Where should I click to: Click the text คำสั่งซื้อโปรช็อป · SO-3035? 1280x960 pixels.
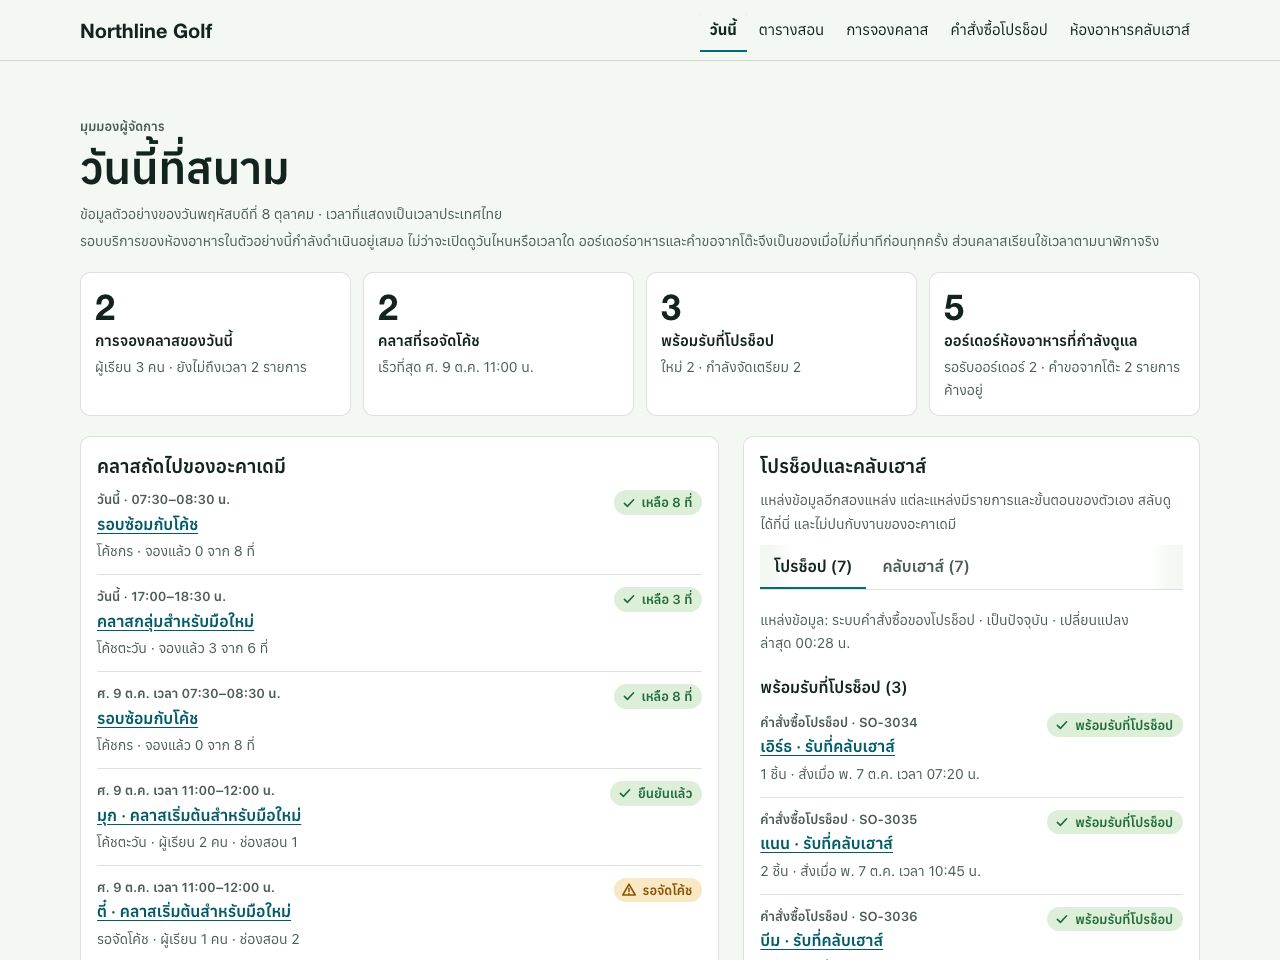click(x=839, y=820)
